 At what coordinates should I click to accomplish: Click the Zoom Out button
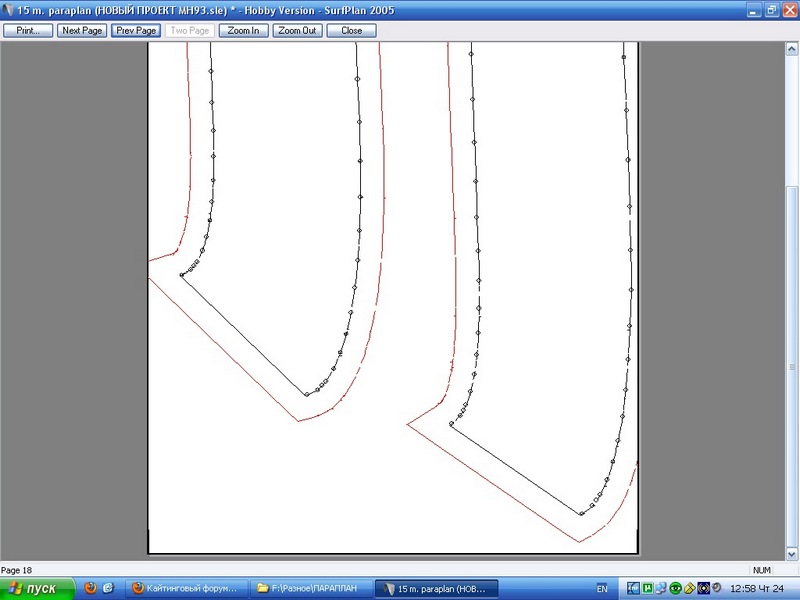click(298, 31)
